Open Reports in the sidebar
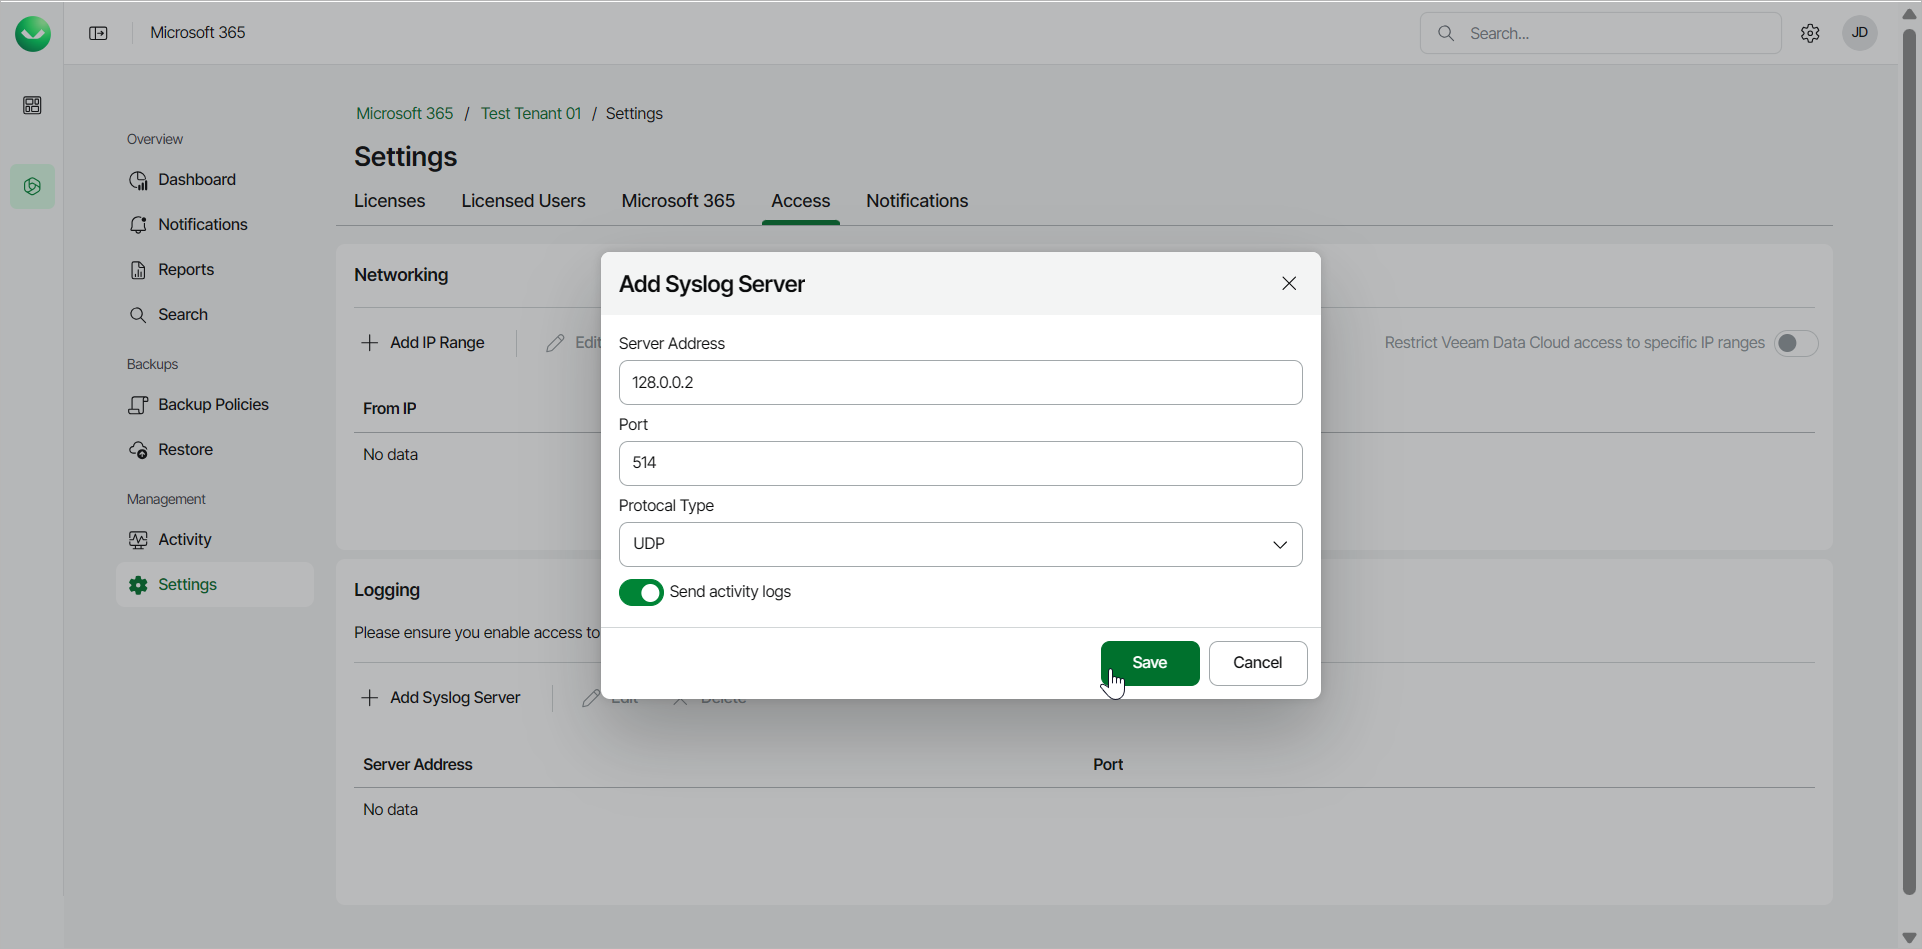 186,270
